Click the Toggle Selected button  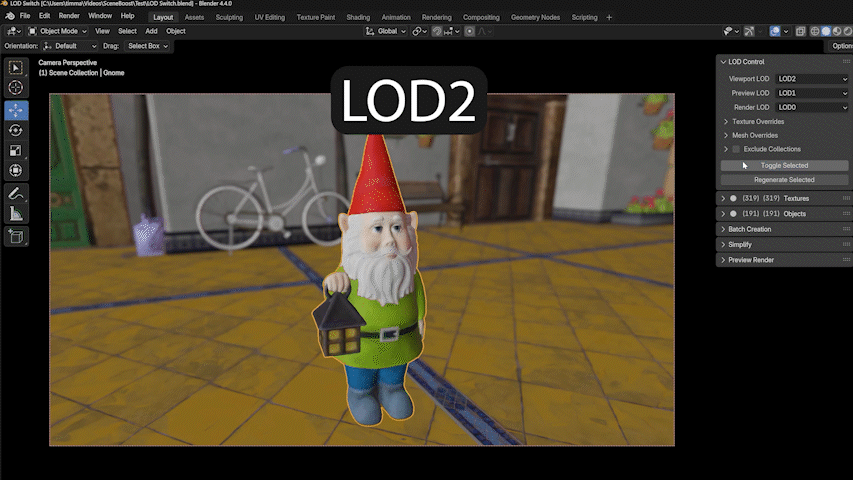(x=784, y=165)
